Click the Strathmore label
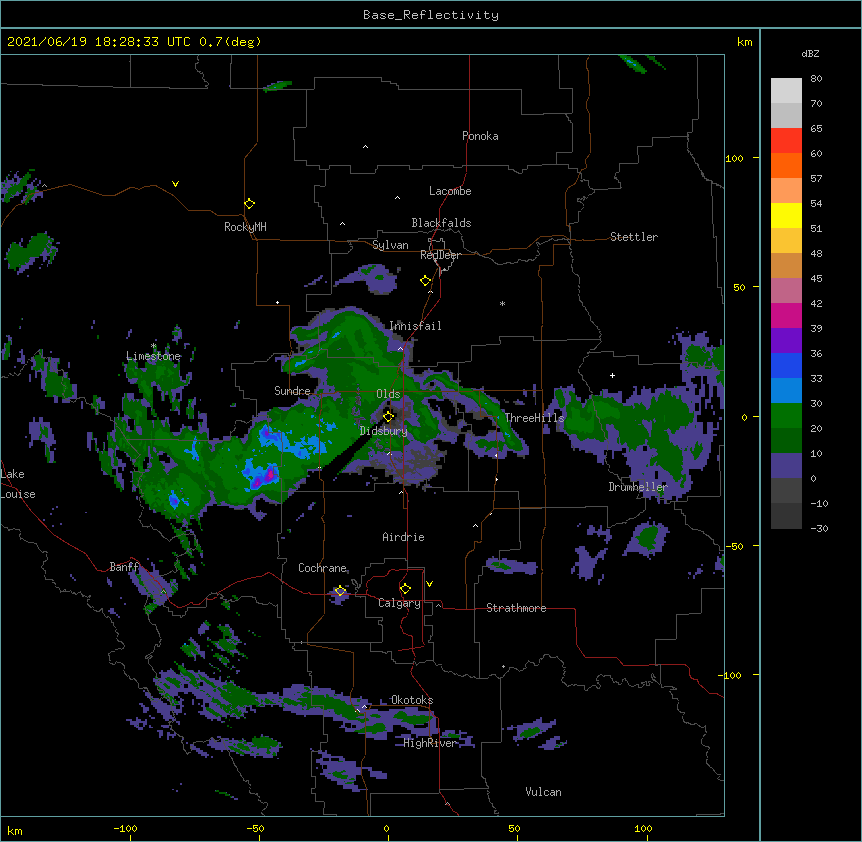The height and width of the screenshot is (842, 862). click(516, 608)
